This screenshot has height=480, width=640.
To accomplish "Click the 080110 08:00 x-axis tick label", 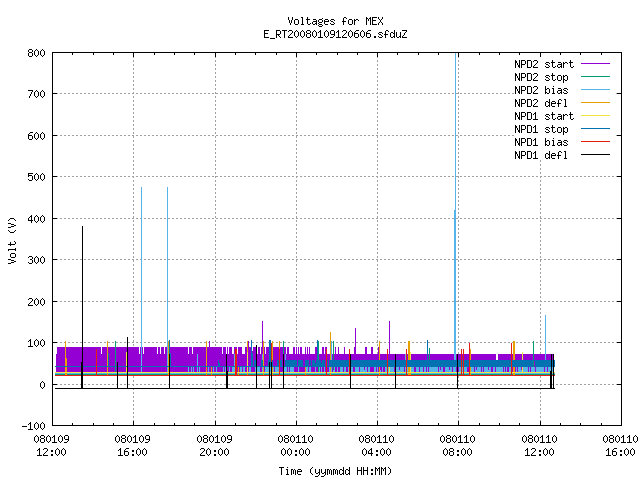I will point(458,446).
